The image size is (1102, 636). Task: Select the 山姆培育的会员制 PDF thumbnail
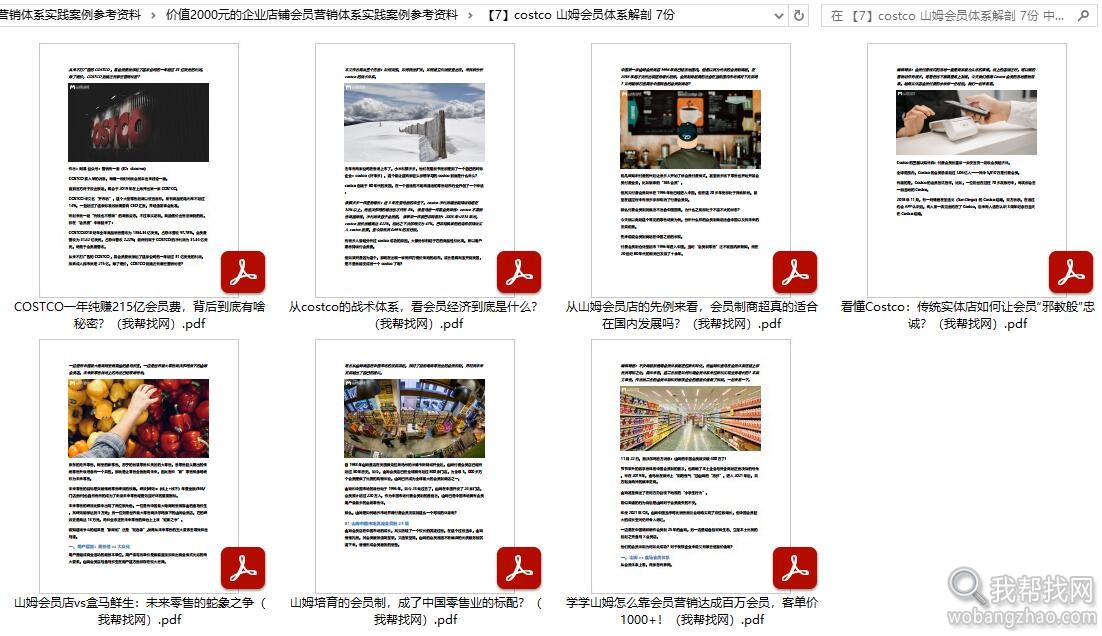click(415, 467)
